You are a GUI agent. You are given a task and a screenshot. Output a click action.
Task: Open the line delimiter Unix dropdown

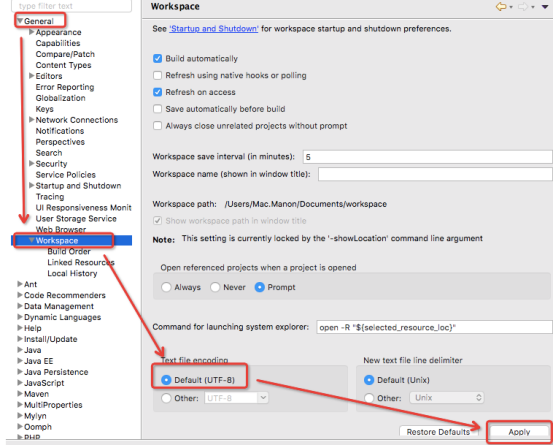tap(447, 398)
